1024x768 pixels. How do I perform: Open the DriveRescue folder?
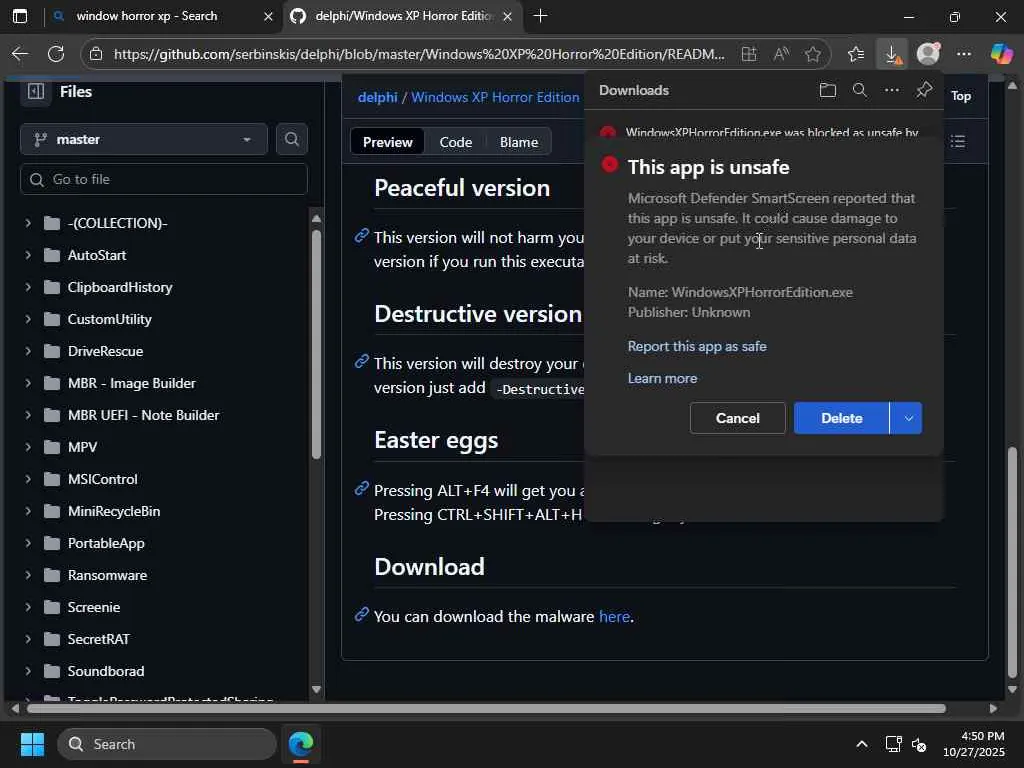coord(105,351)
